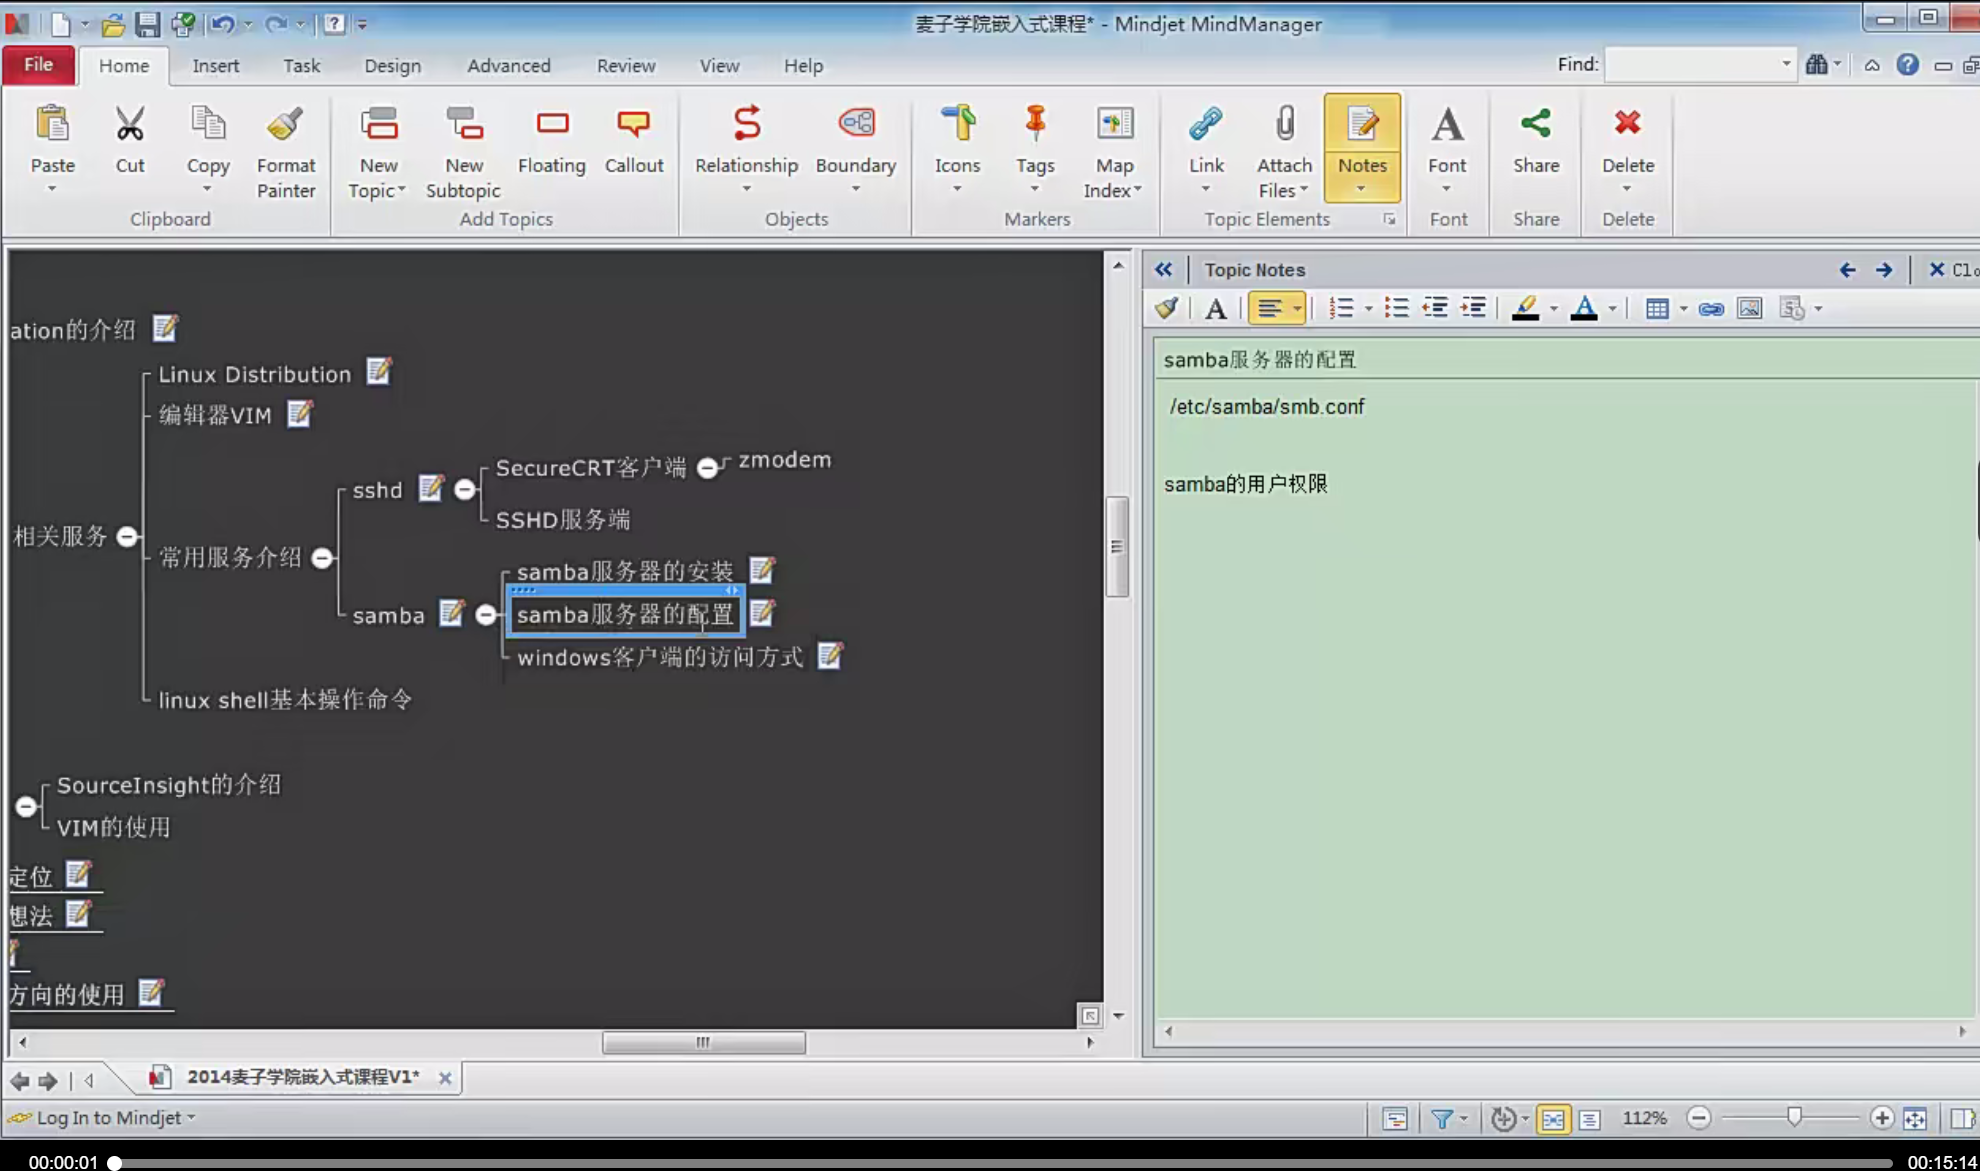Click the 2014麦子学院嵌入式课程V1 document tab
The image size is (1980, 1171).
click(x=303, y=1077)
